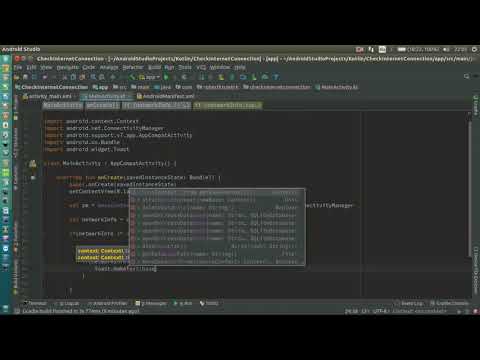Open the Refactor menu
This screenshot has height=360, width=480.
[133, 68]
